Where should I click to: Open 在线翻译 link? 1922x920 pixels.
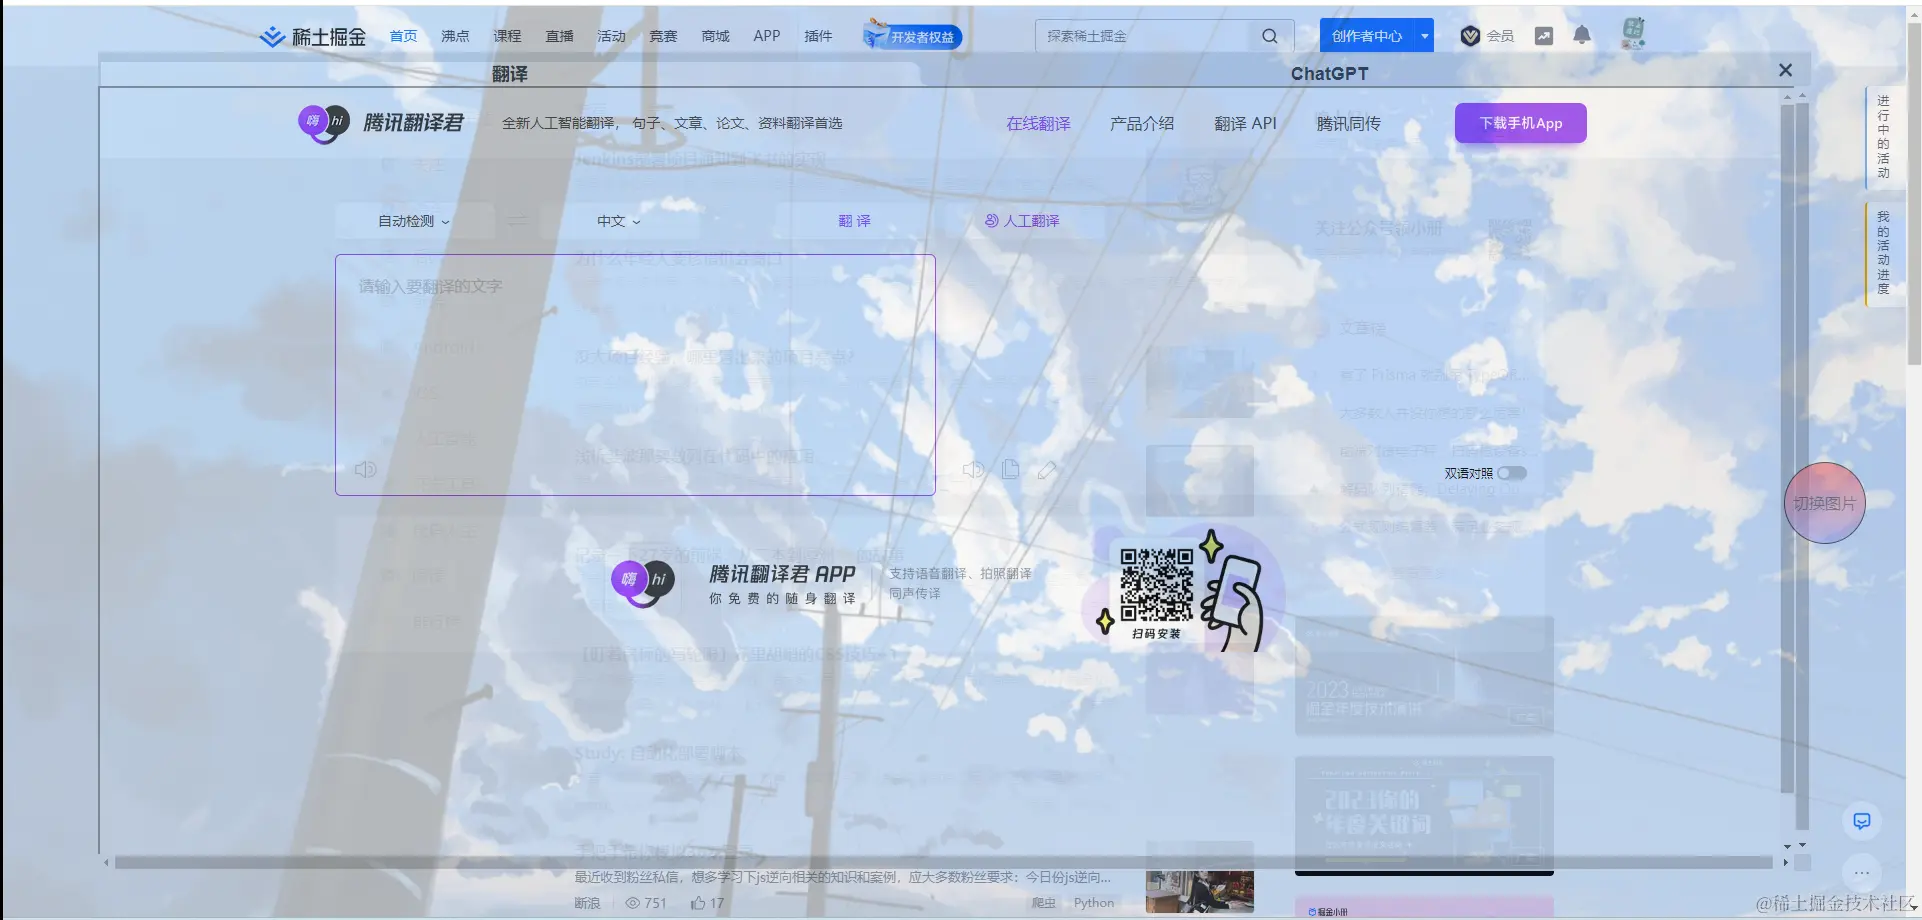(x=1038, y=123)
